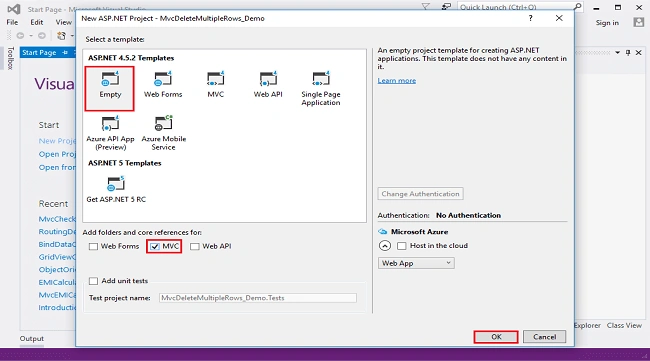Cancel the New ASP.NET Project dialog
Viewport: 650px width, 361px height.
coord(544,337)
